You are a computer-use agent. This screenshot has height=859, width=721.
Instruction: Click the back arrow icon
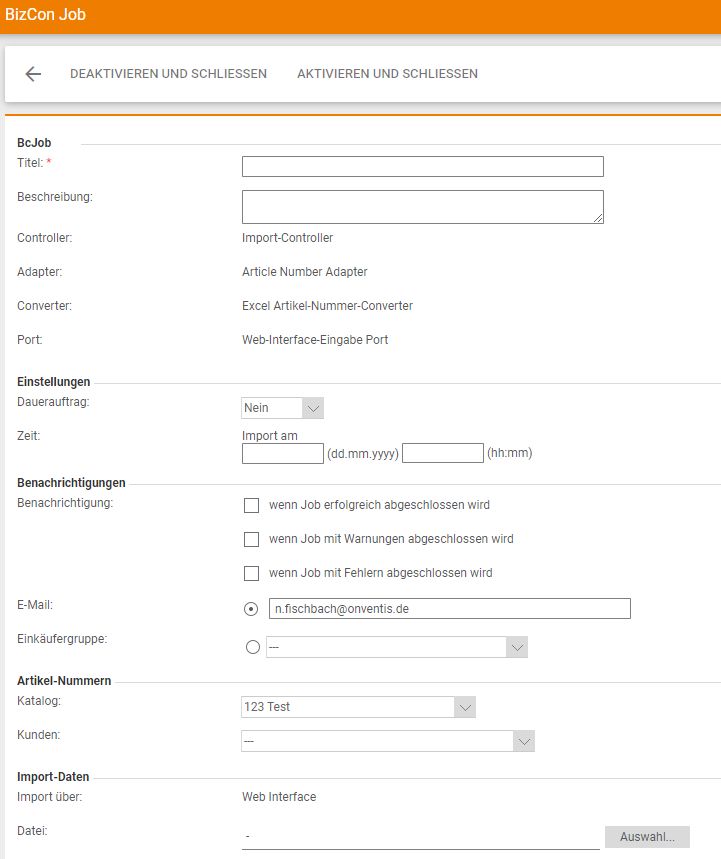(x=33, y=74)
